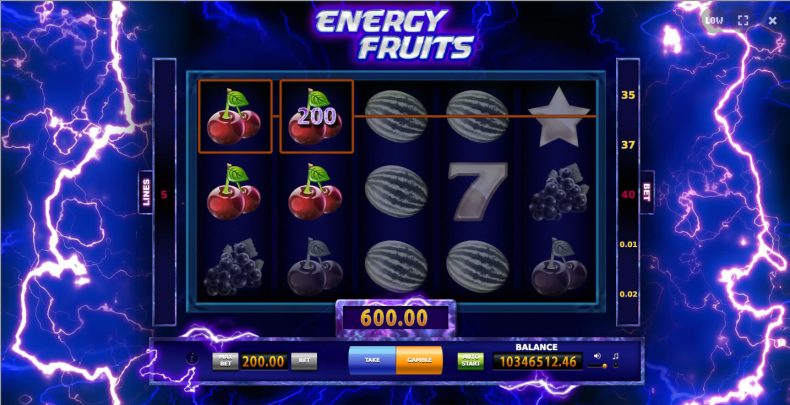Gamble the current win
Image resolution: width=790 pixels, height=405 pixels.
tap(419, 360)
